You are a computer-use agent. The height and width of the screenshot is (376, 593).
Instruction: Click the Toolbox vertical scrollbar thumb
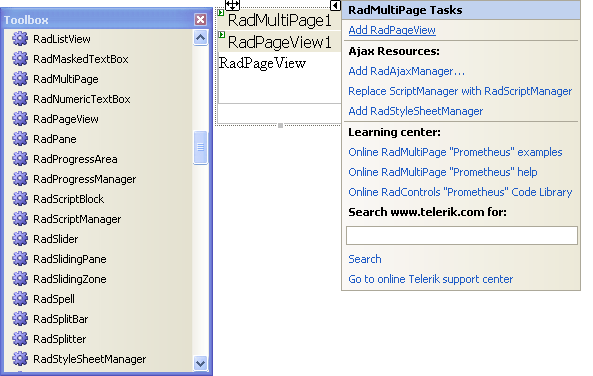click(200, 147)
